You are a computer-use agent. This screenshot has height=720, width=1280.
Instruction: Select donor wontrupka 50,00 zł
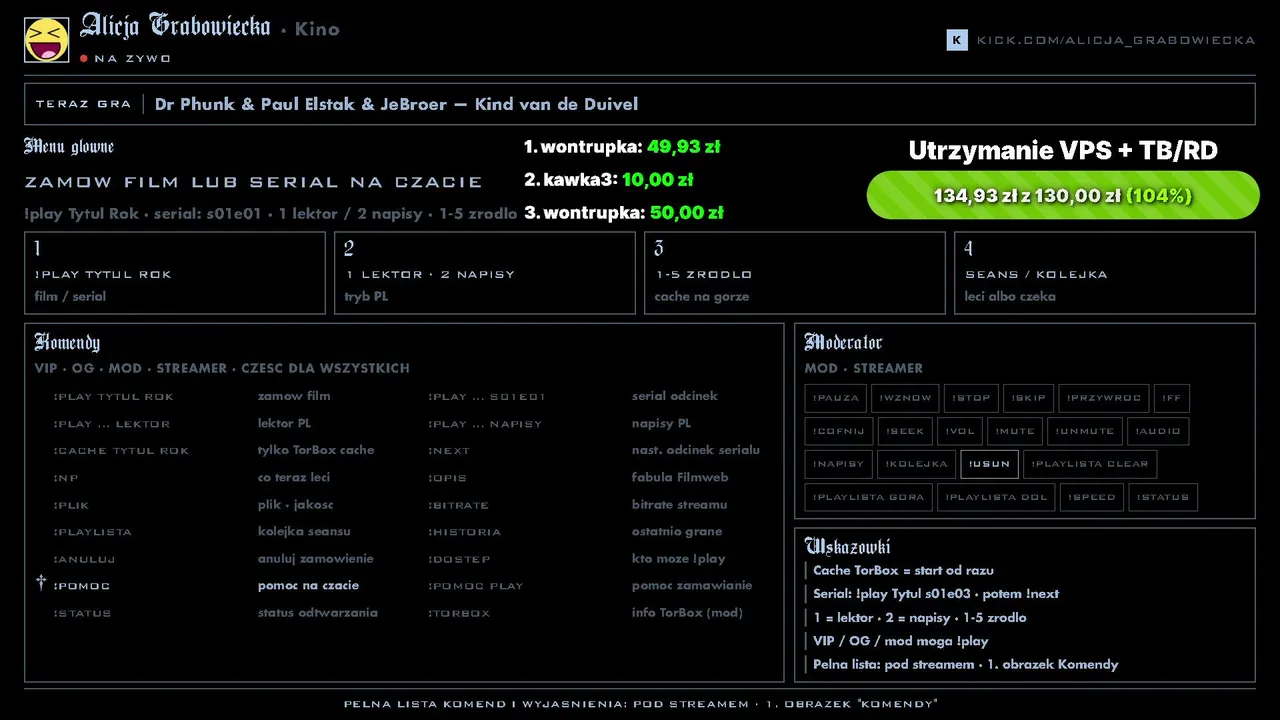pos(623,213)
